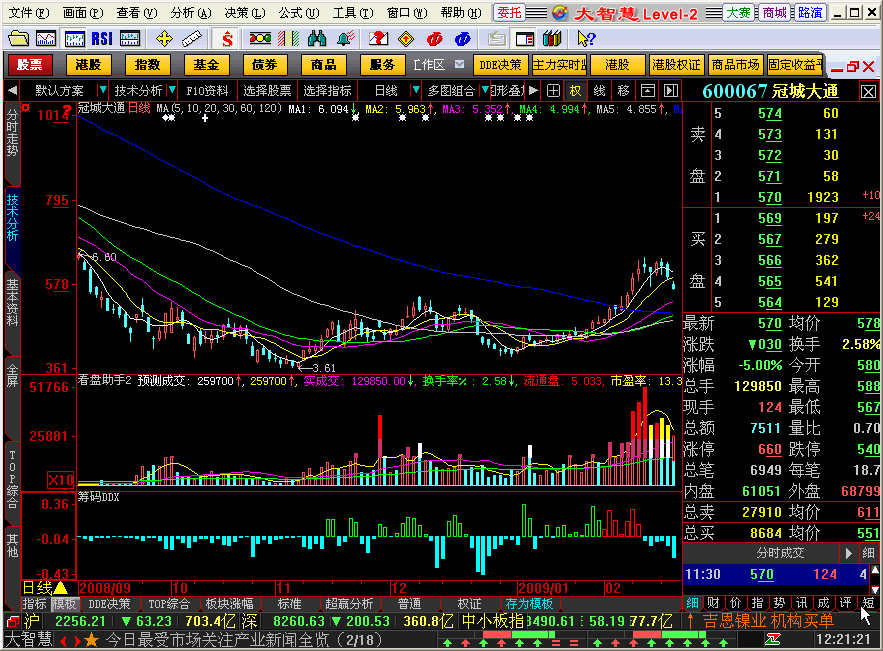Click the 选择股票 button
Viewport: 883px width, 651px height.
tap(267, 91)
